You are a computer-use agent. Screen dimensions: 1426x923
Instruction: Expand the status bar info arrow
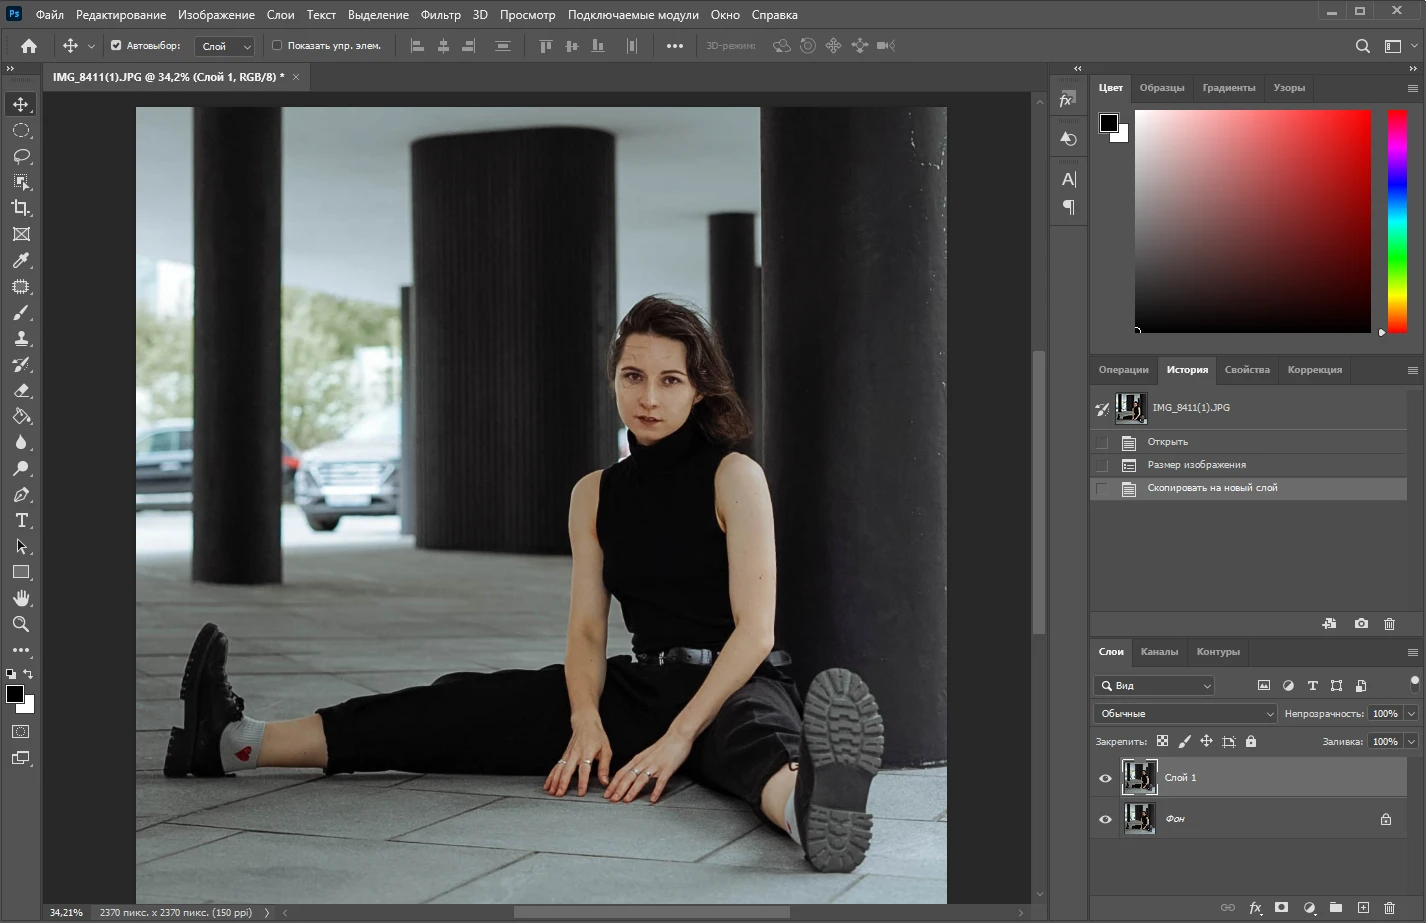click(267, 912)
